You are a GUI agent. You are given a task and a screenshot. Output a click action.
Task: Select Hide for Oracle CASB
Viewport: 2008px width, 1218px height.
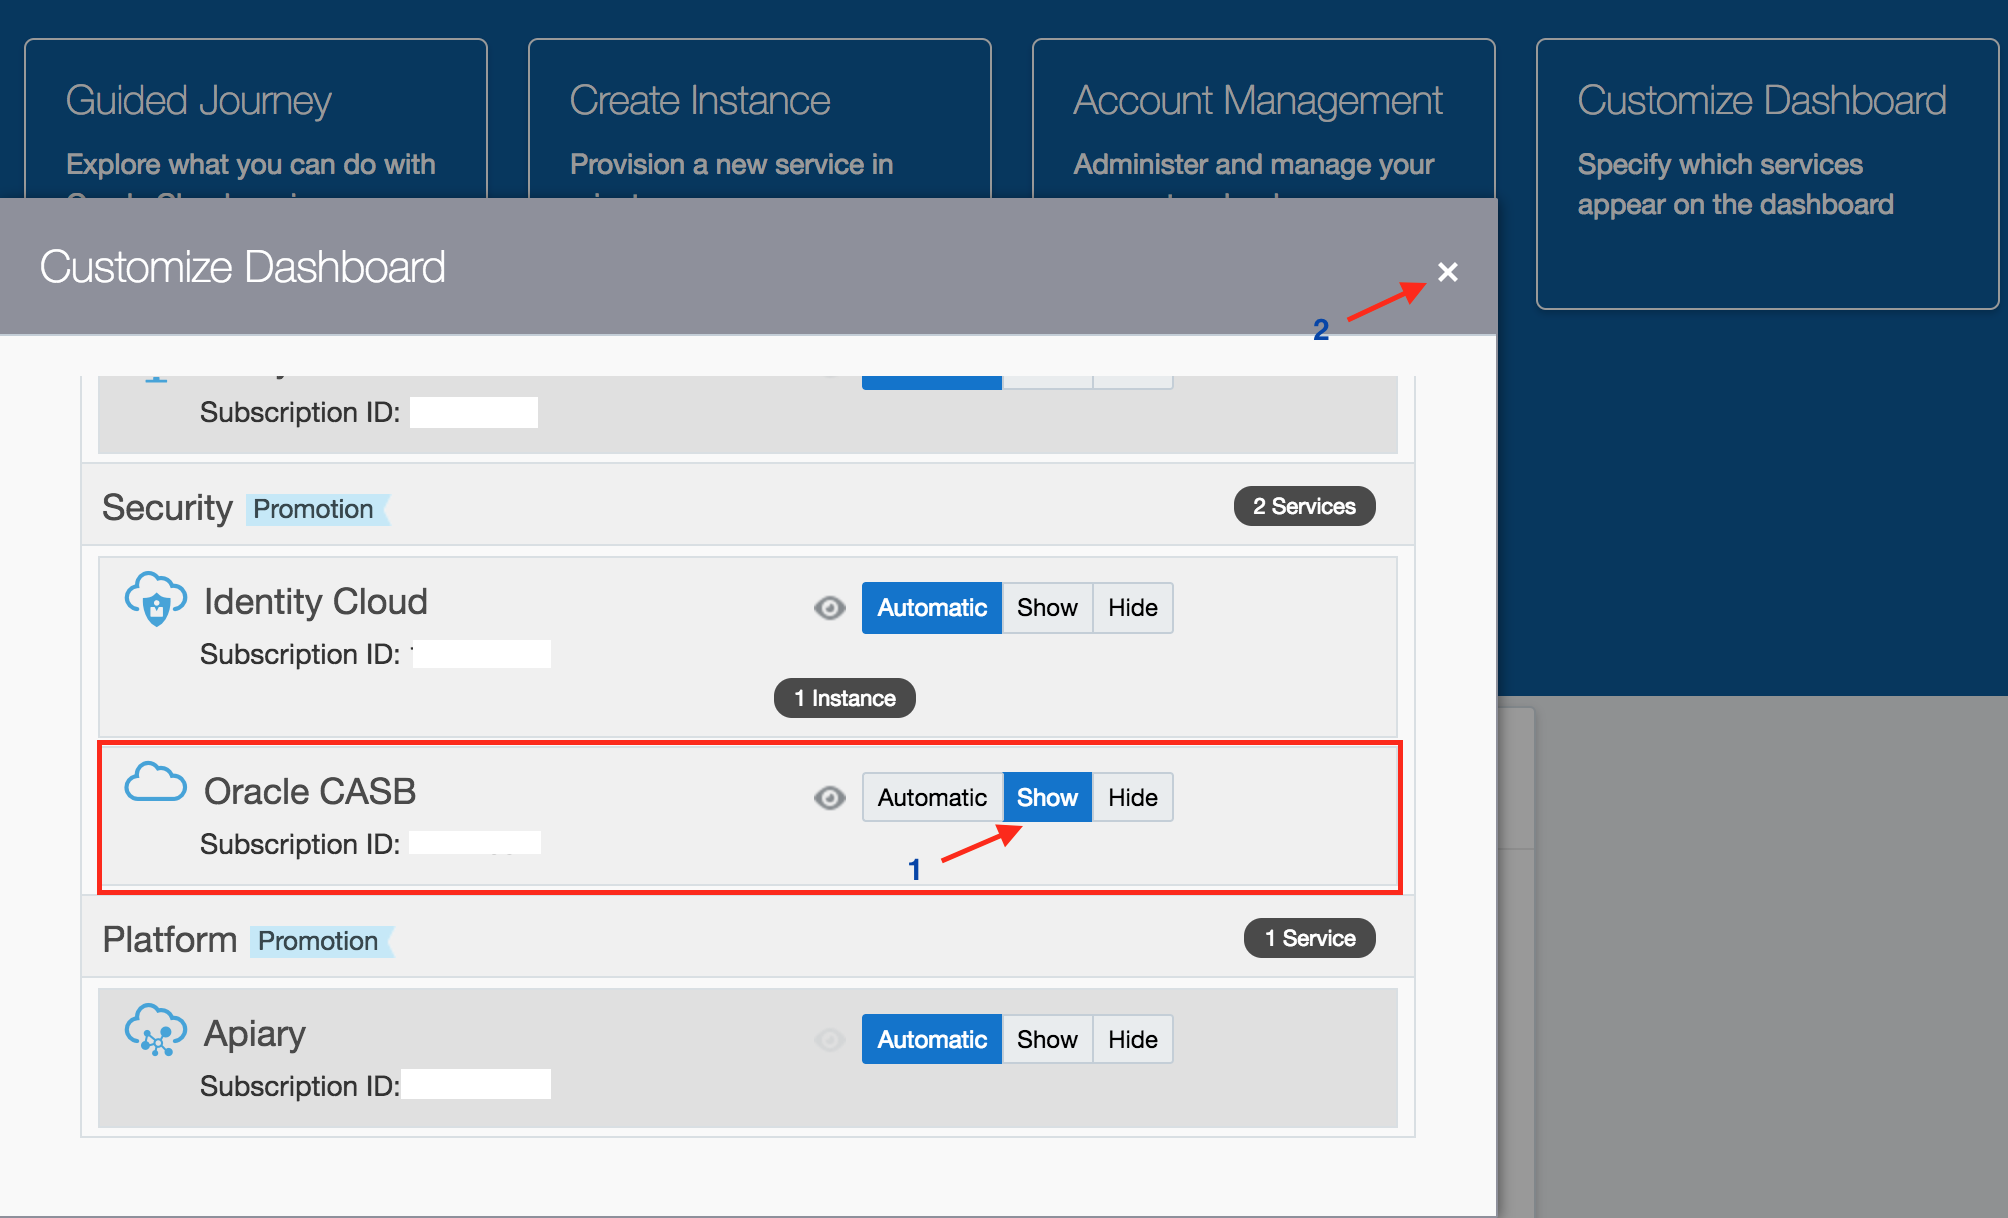(x=1133, y=798)
